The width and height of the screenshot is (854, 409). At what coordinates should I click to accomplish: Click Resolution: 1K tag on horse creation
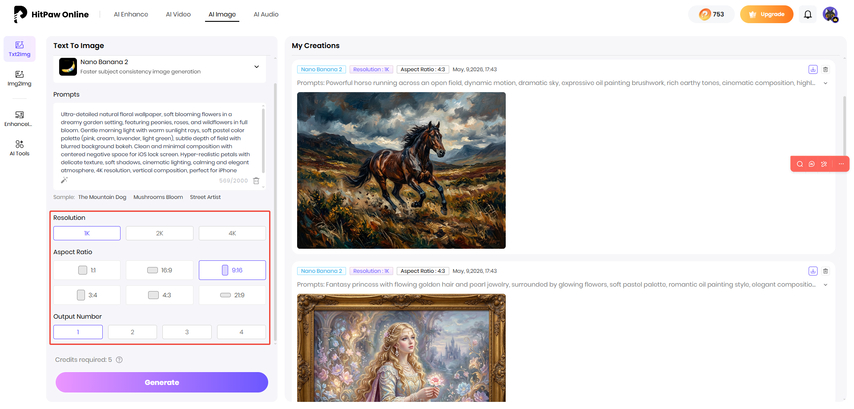point(371,69)
